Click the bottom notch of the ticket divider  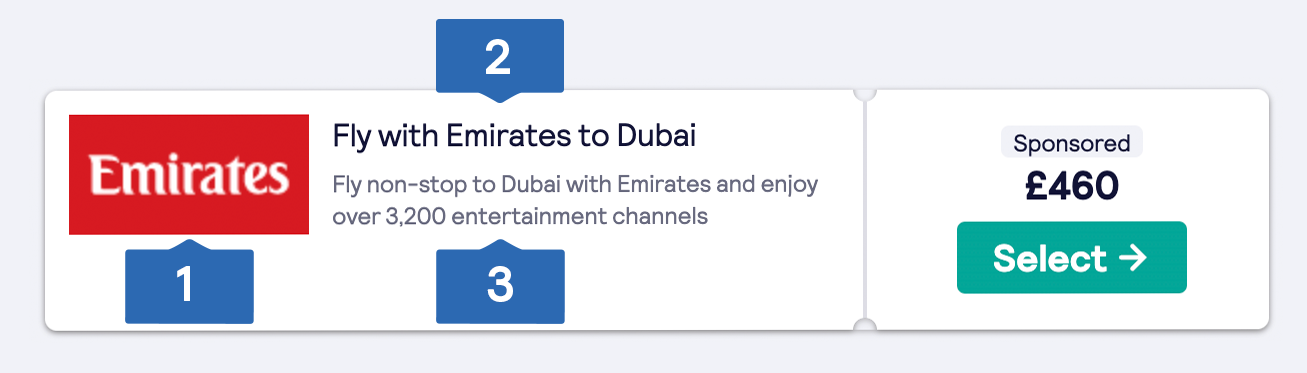pyautogui.click(x=865, y=326)
